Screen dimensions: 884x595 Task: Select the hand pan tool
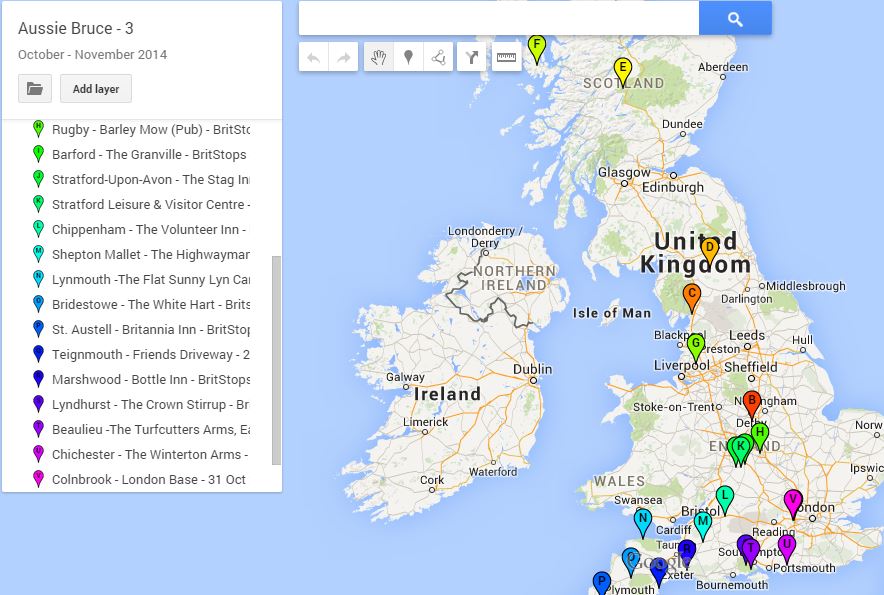(378, 58)
